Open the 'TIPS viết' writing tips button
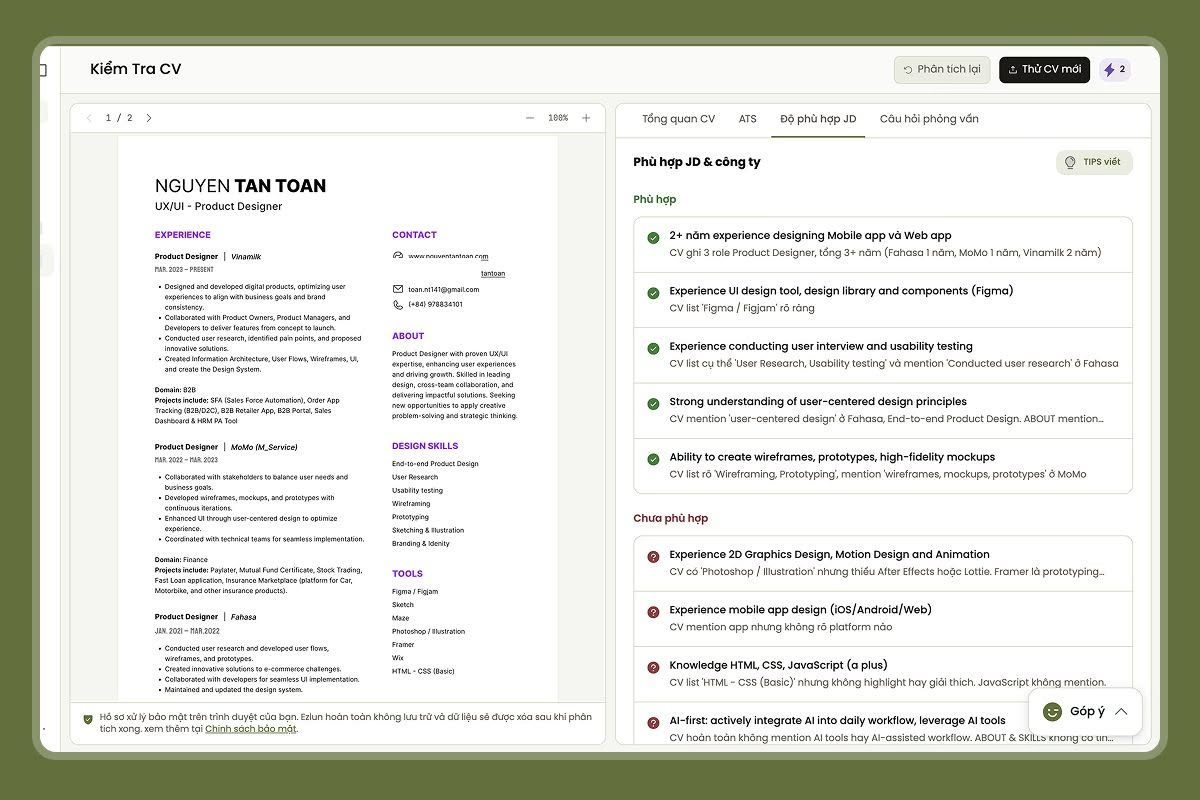Image resolution: width=1200 pixels, height=800 pixels. (1094, 162)
